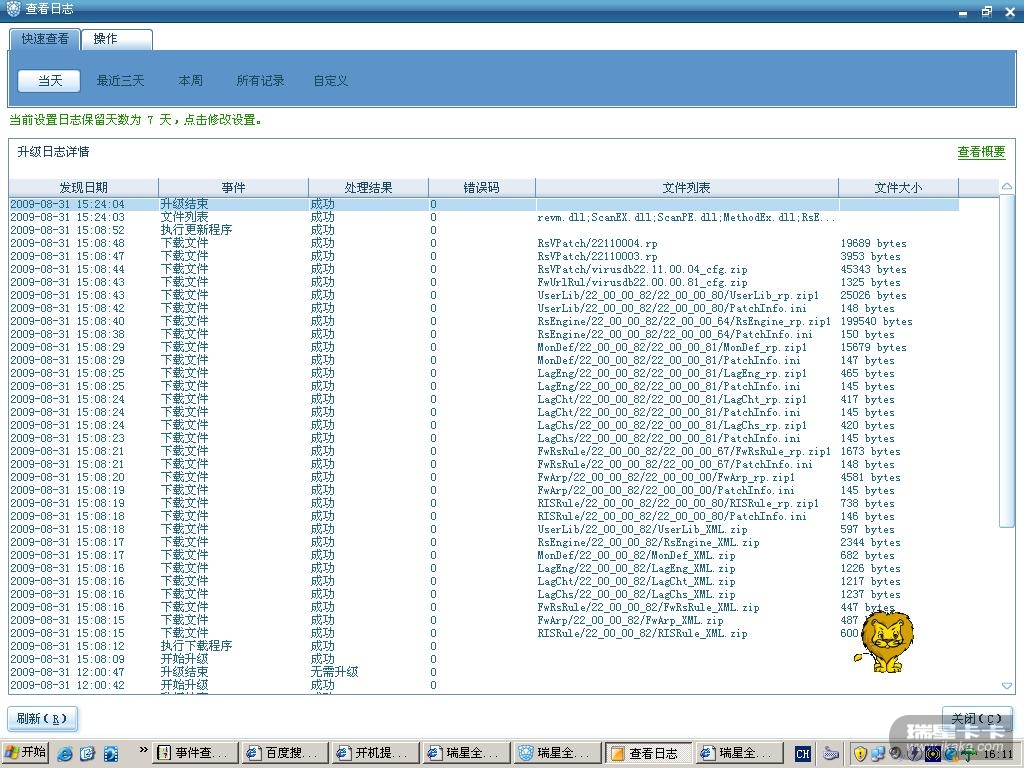
Task: Click the 关闭(C) button
Action: (x=976, y=719)
